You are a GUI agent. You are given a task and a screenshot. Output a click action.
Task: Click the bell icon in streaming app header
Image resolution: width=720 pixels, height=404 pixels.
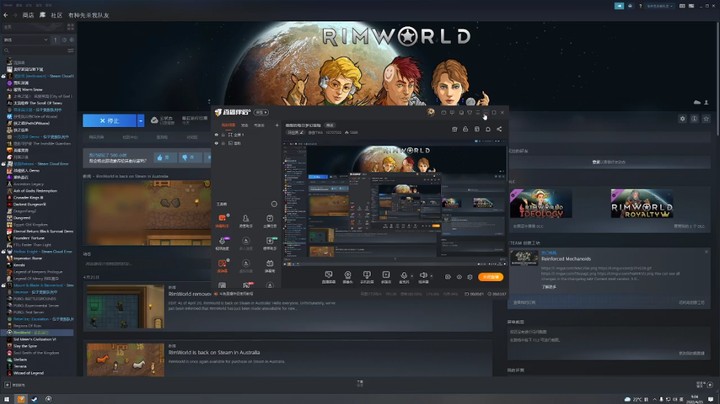tap(488, 129)
